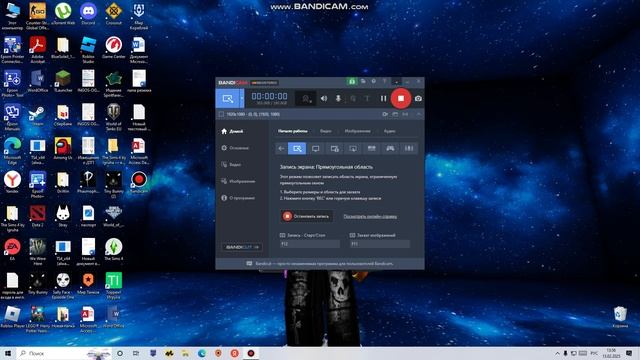The image size is (640, 360).
Task: Select the fifth screen mode icon in the mode strip
Action: tap(353, 149)
